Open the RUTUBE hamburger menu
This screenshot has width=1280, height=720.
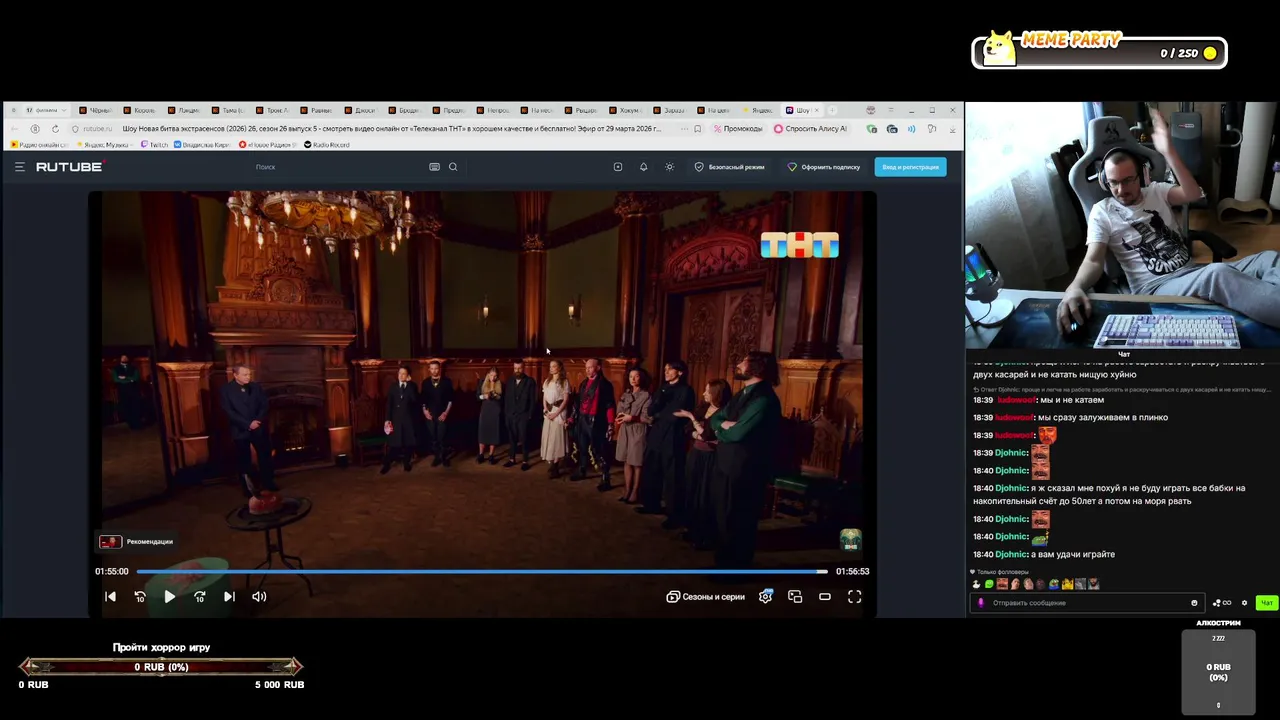(x=19, y=167)
